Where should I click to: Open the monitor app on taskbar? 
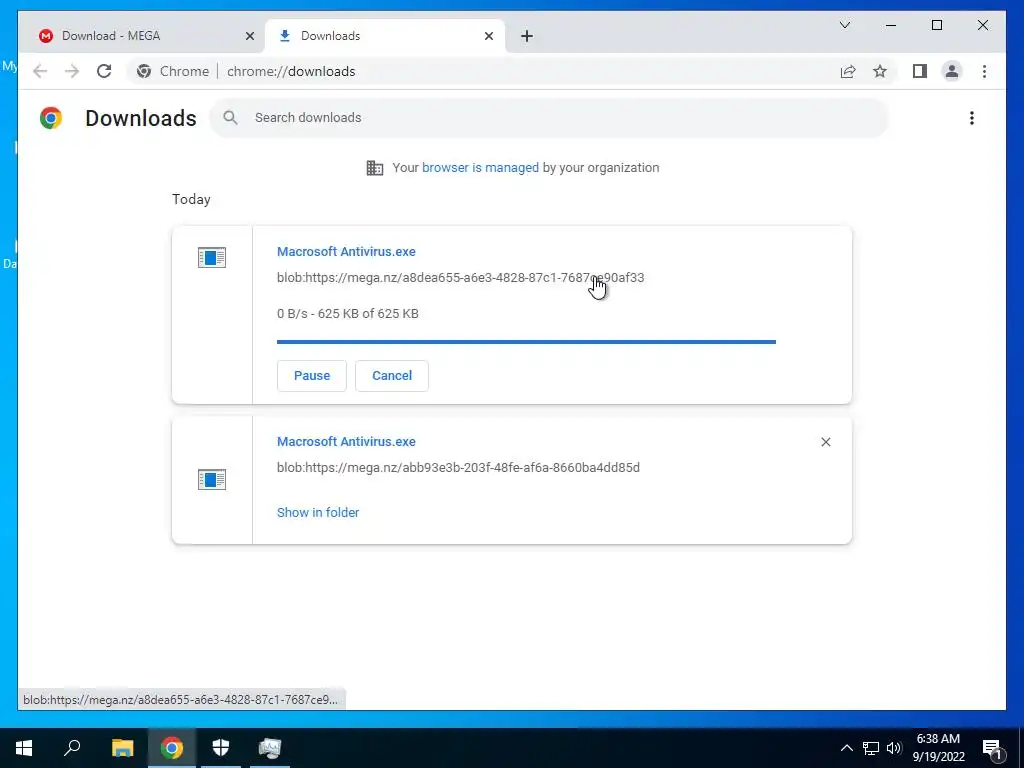[270, 748]
